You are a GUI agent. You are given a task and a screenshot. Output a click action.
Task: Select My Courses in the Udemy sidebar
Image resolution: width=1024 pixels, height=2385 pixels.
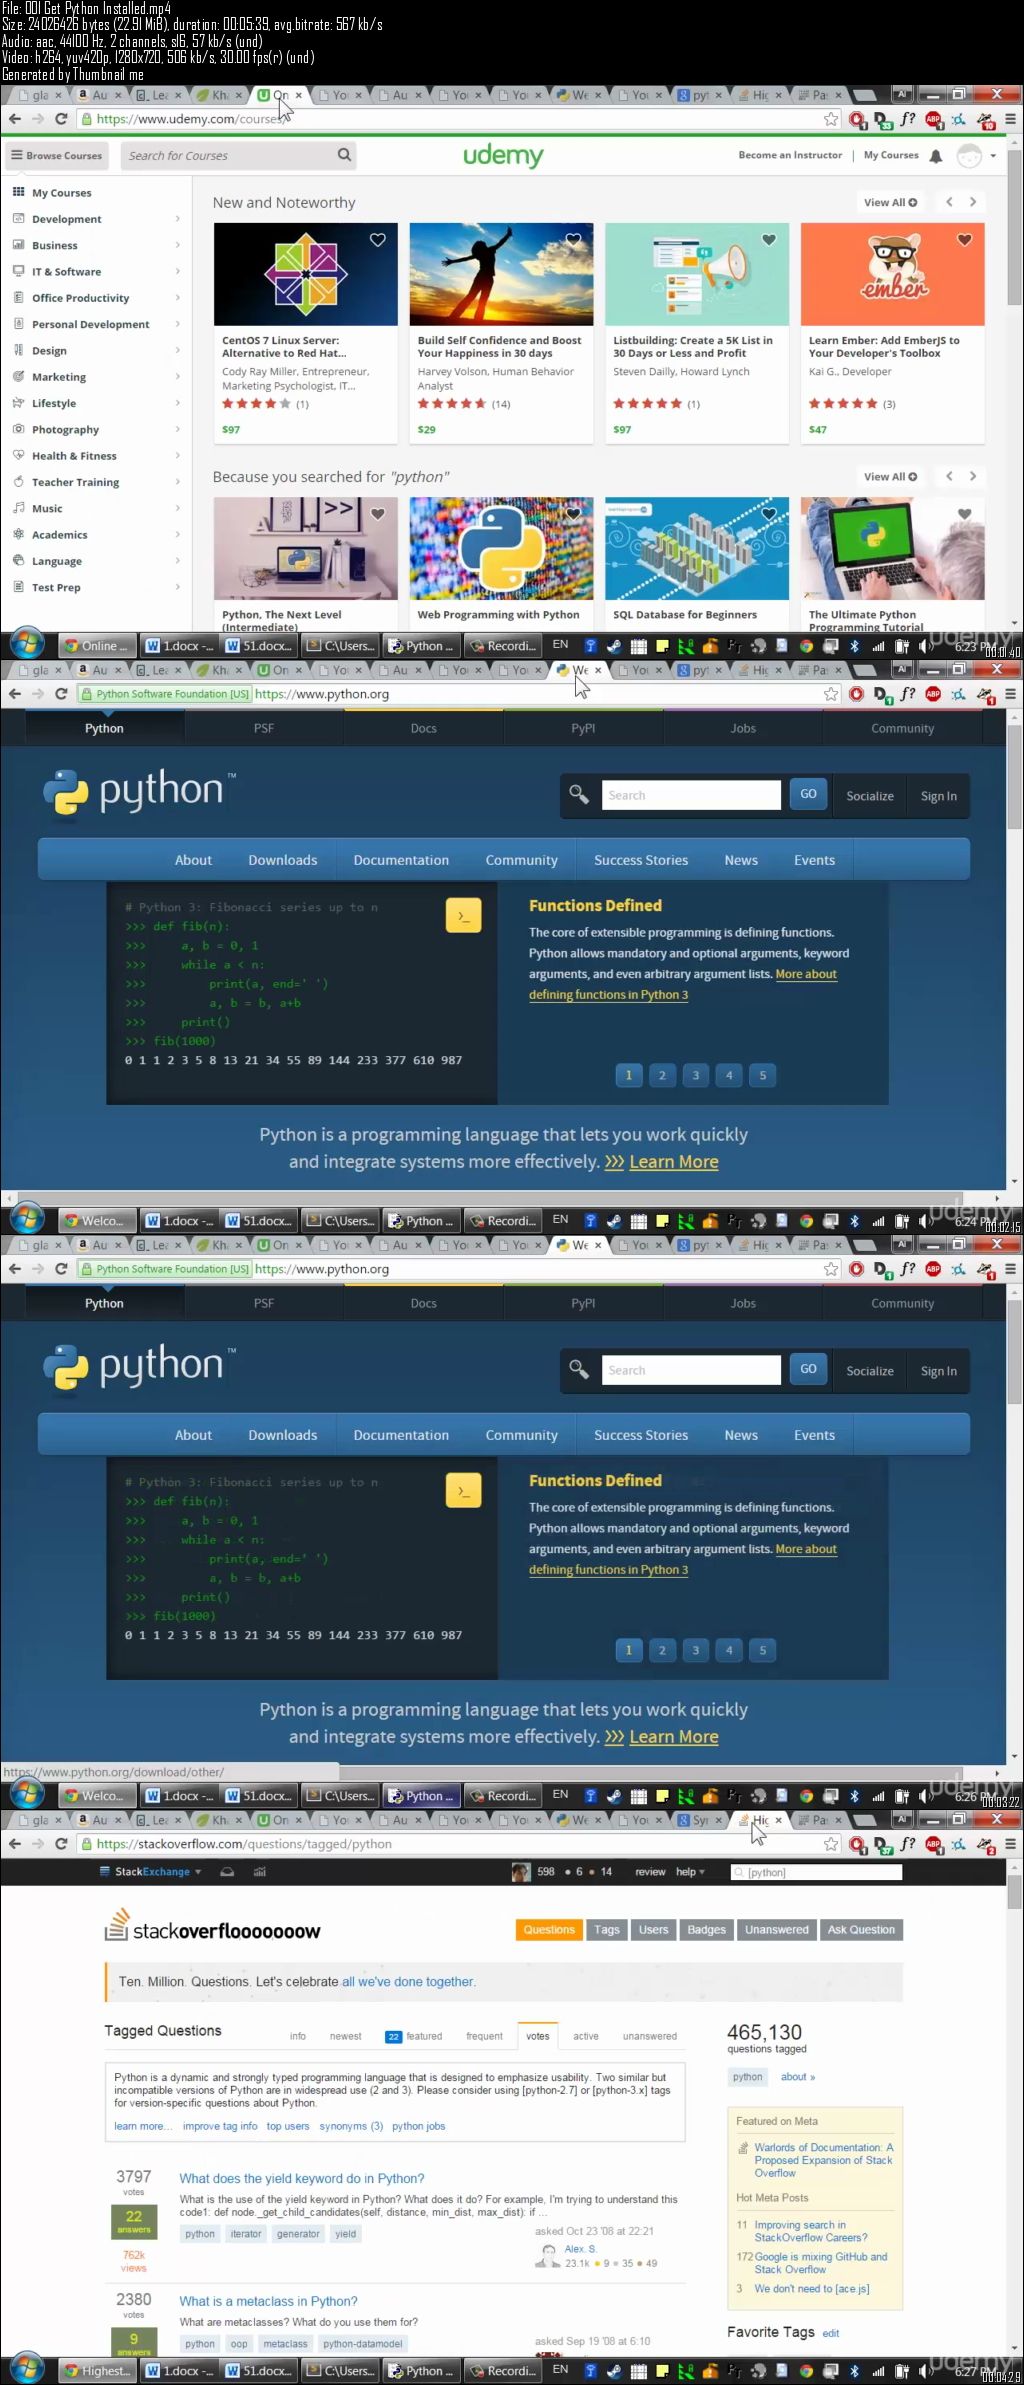click(61, 193)
